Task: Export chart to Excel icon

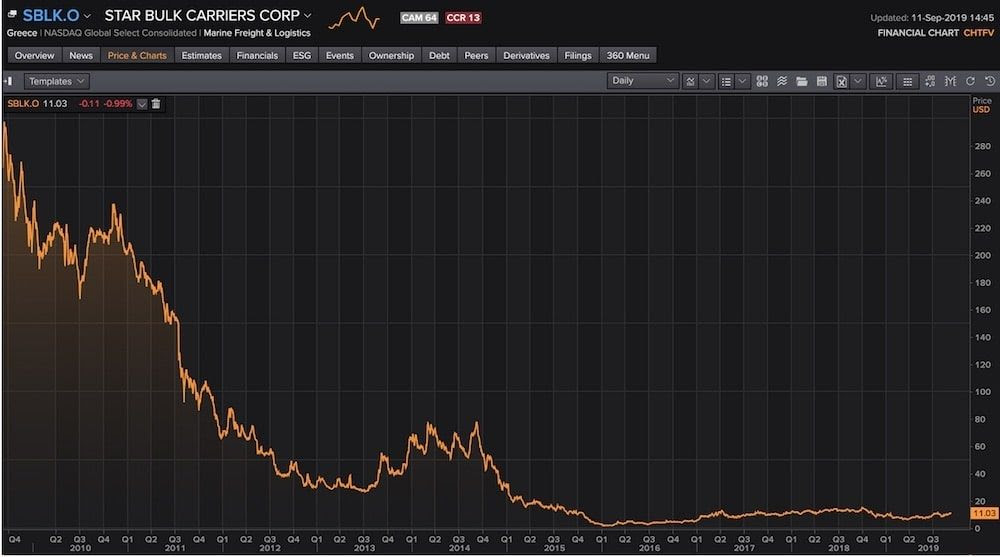Action: tap(842, 81)
